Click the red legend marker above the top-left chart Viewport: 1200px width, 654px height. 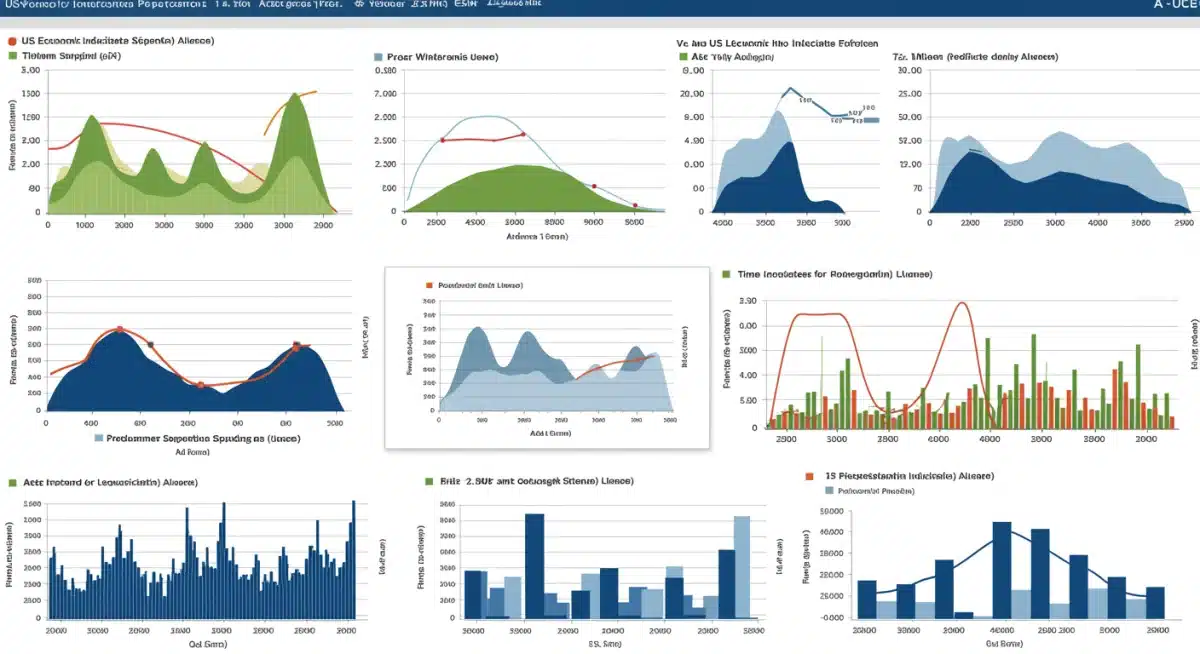click(11, 42)
